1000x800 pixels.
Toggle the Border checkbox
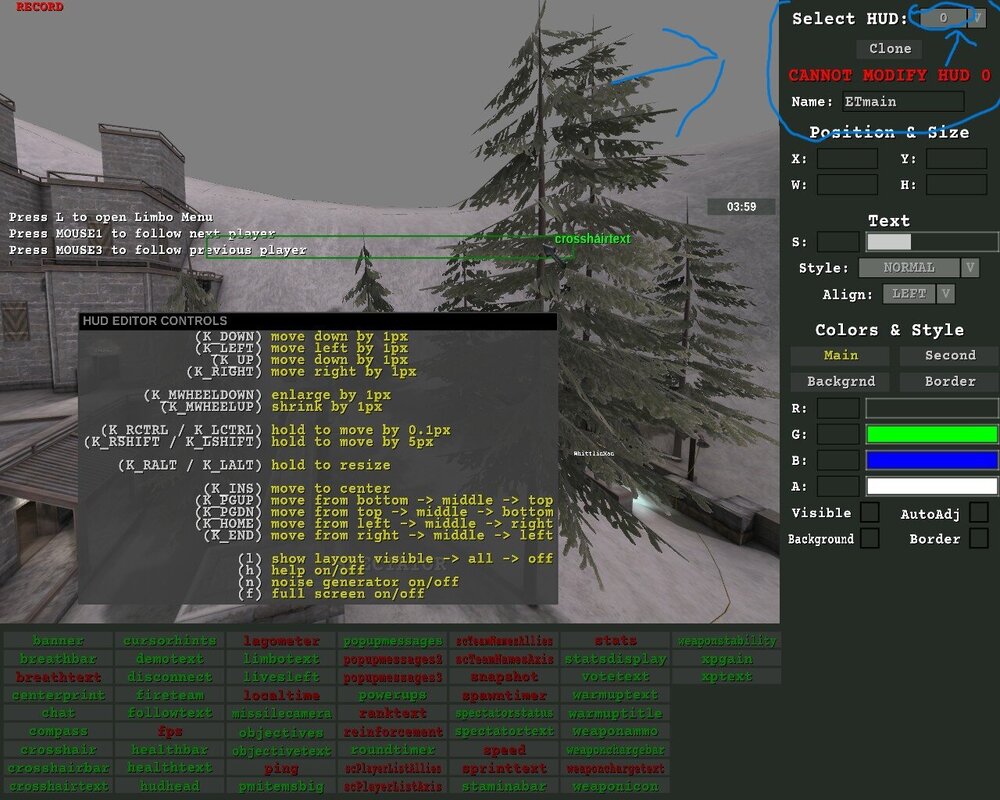pyautogui.click(x=979, y=538)
